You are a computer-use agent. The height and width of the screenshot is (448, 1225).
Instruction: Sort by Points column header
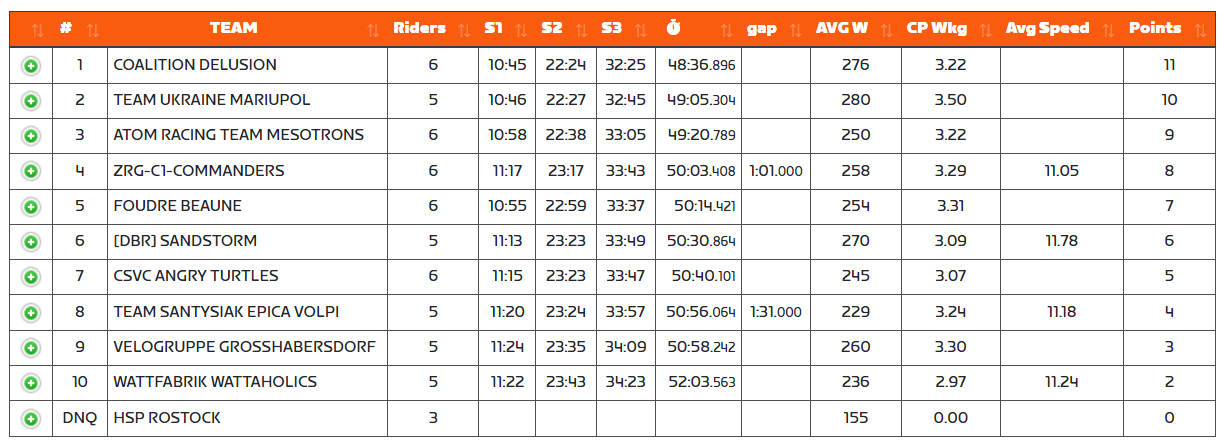(1155, 29)
